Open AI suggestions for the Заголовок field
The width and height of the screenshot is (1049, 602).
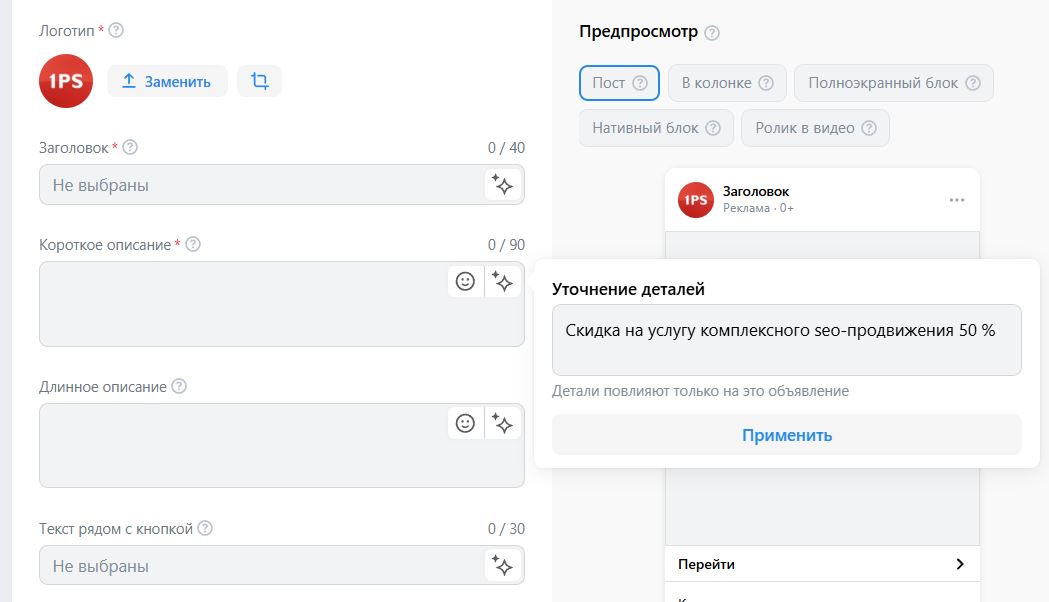tap(504, 185)
